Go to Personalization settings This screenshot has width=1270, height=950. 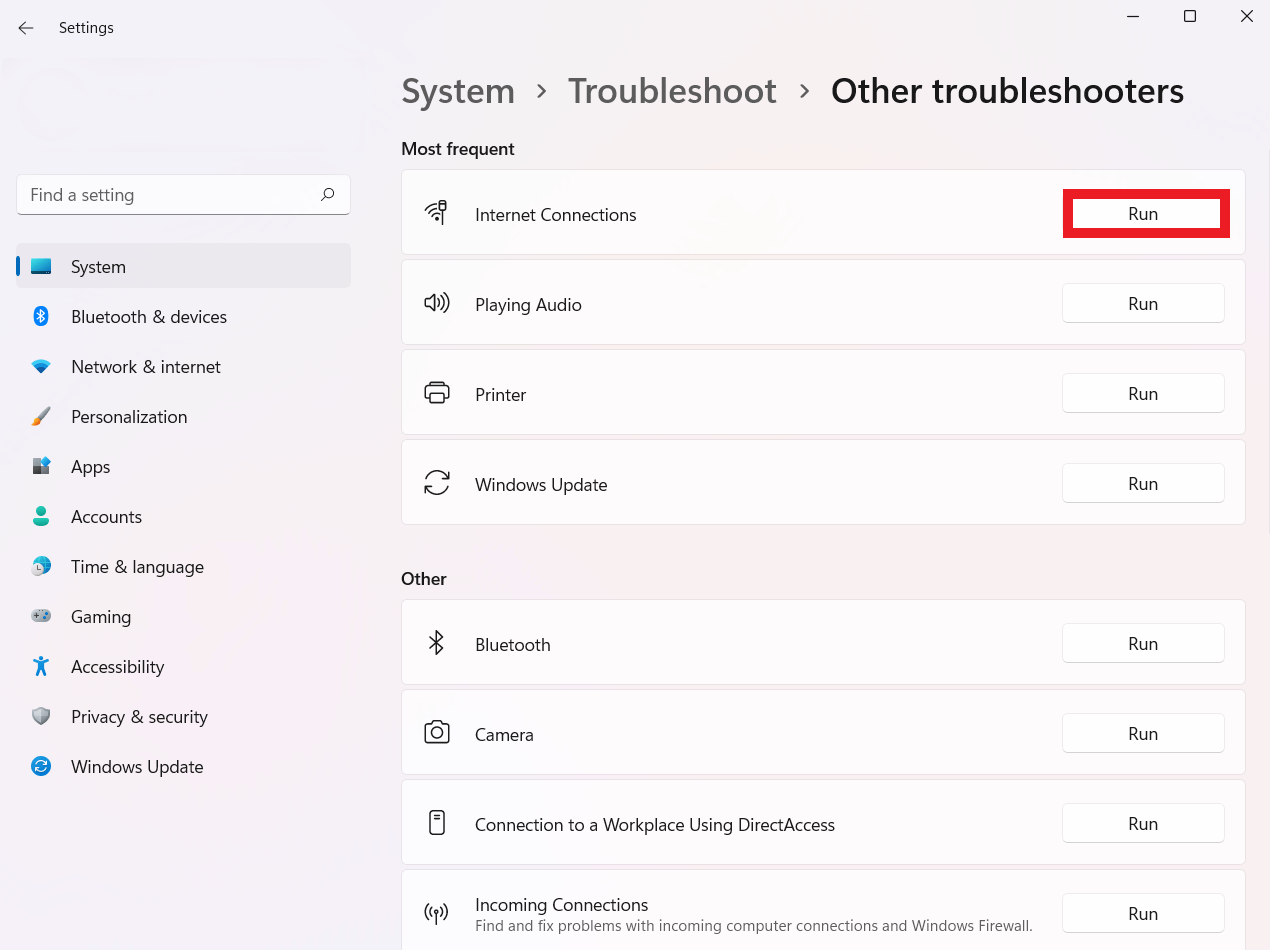128,417
